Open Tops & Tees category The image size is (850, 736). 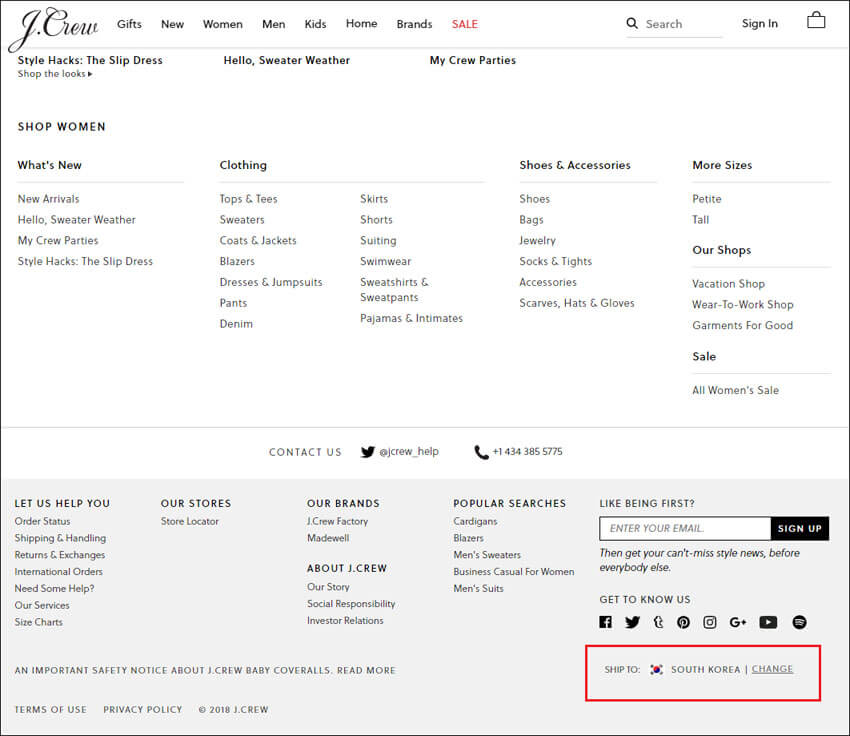(x=248, y=199)
